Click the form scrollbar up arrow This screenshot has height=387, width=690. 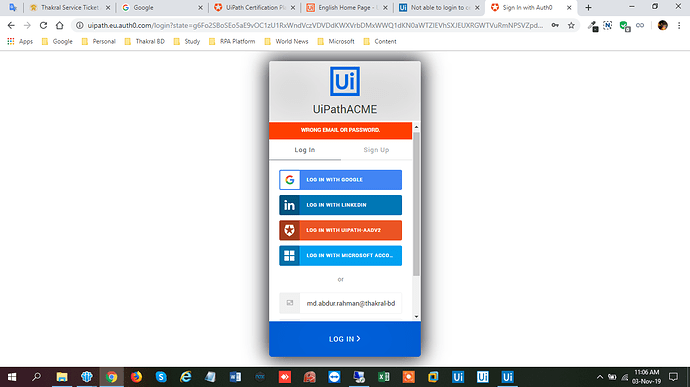[416, 127]
